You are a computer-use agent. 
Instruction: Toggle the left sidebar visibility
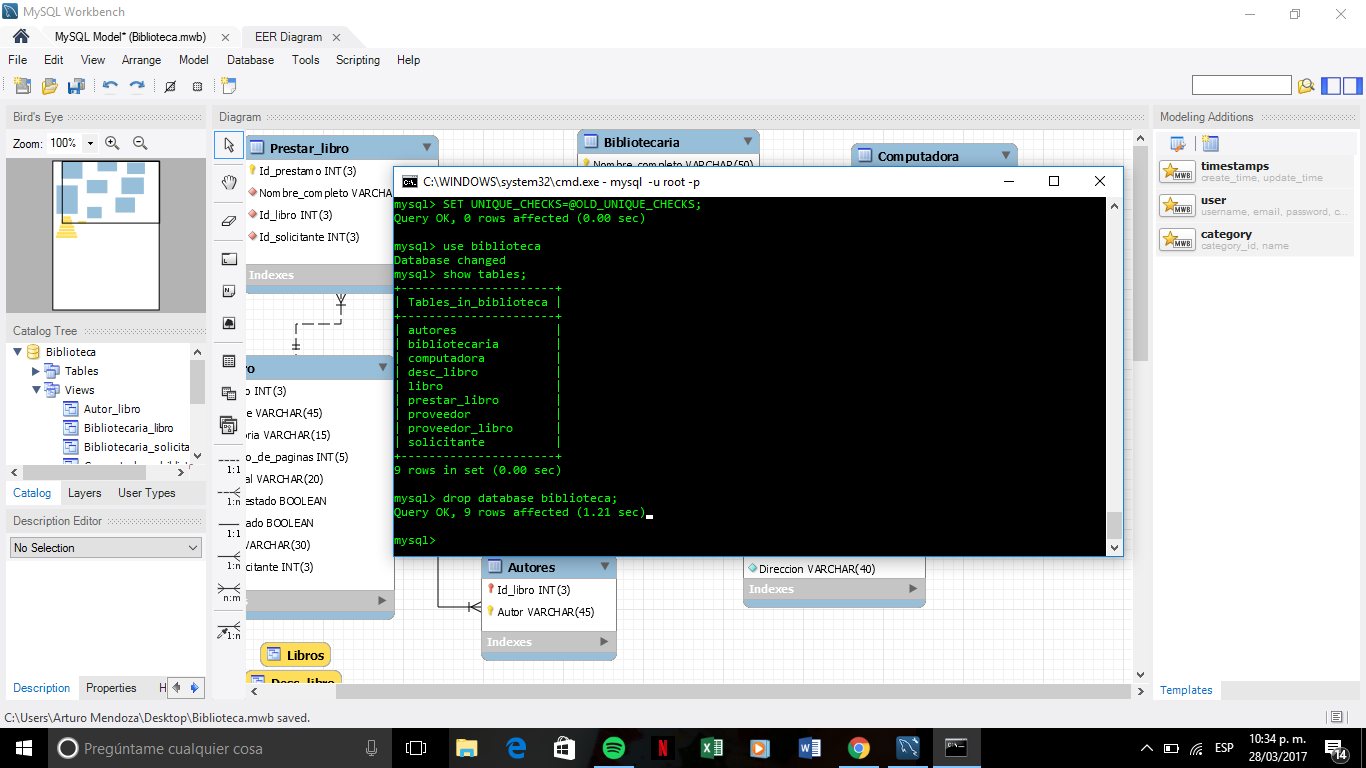coord(1331,86)
